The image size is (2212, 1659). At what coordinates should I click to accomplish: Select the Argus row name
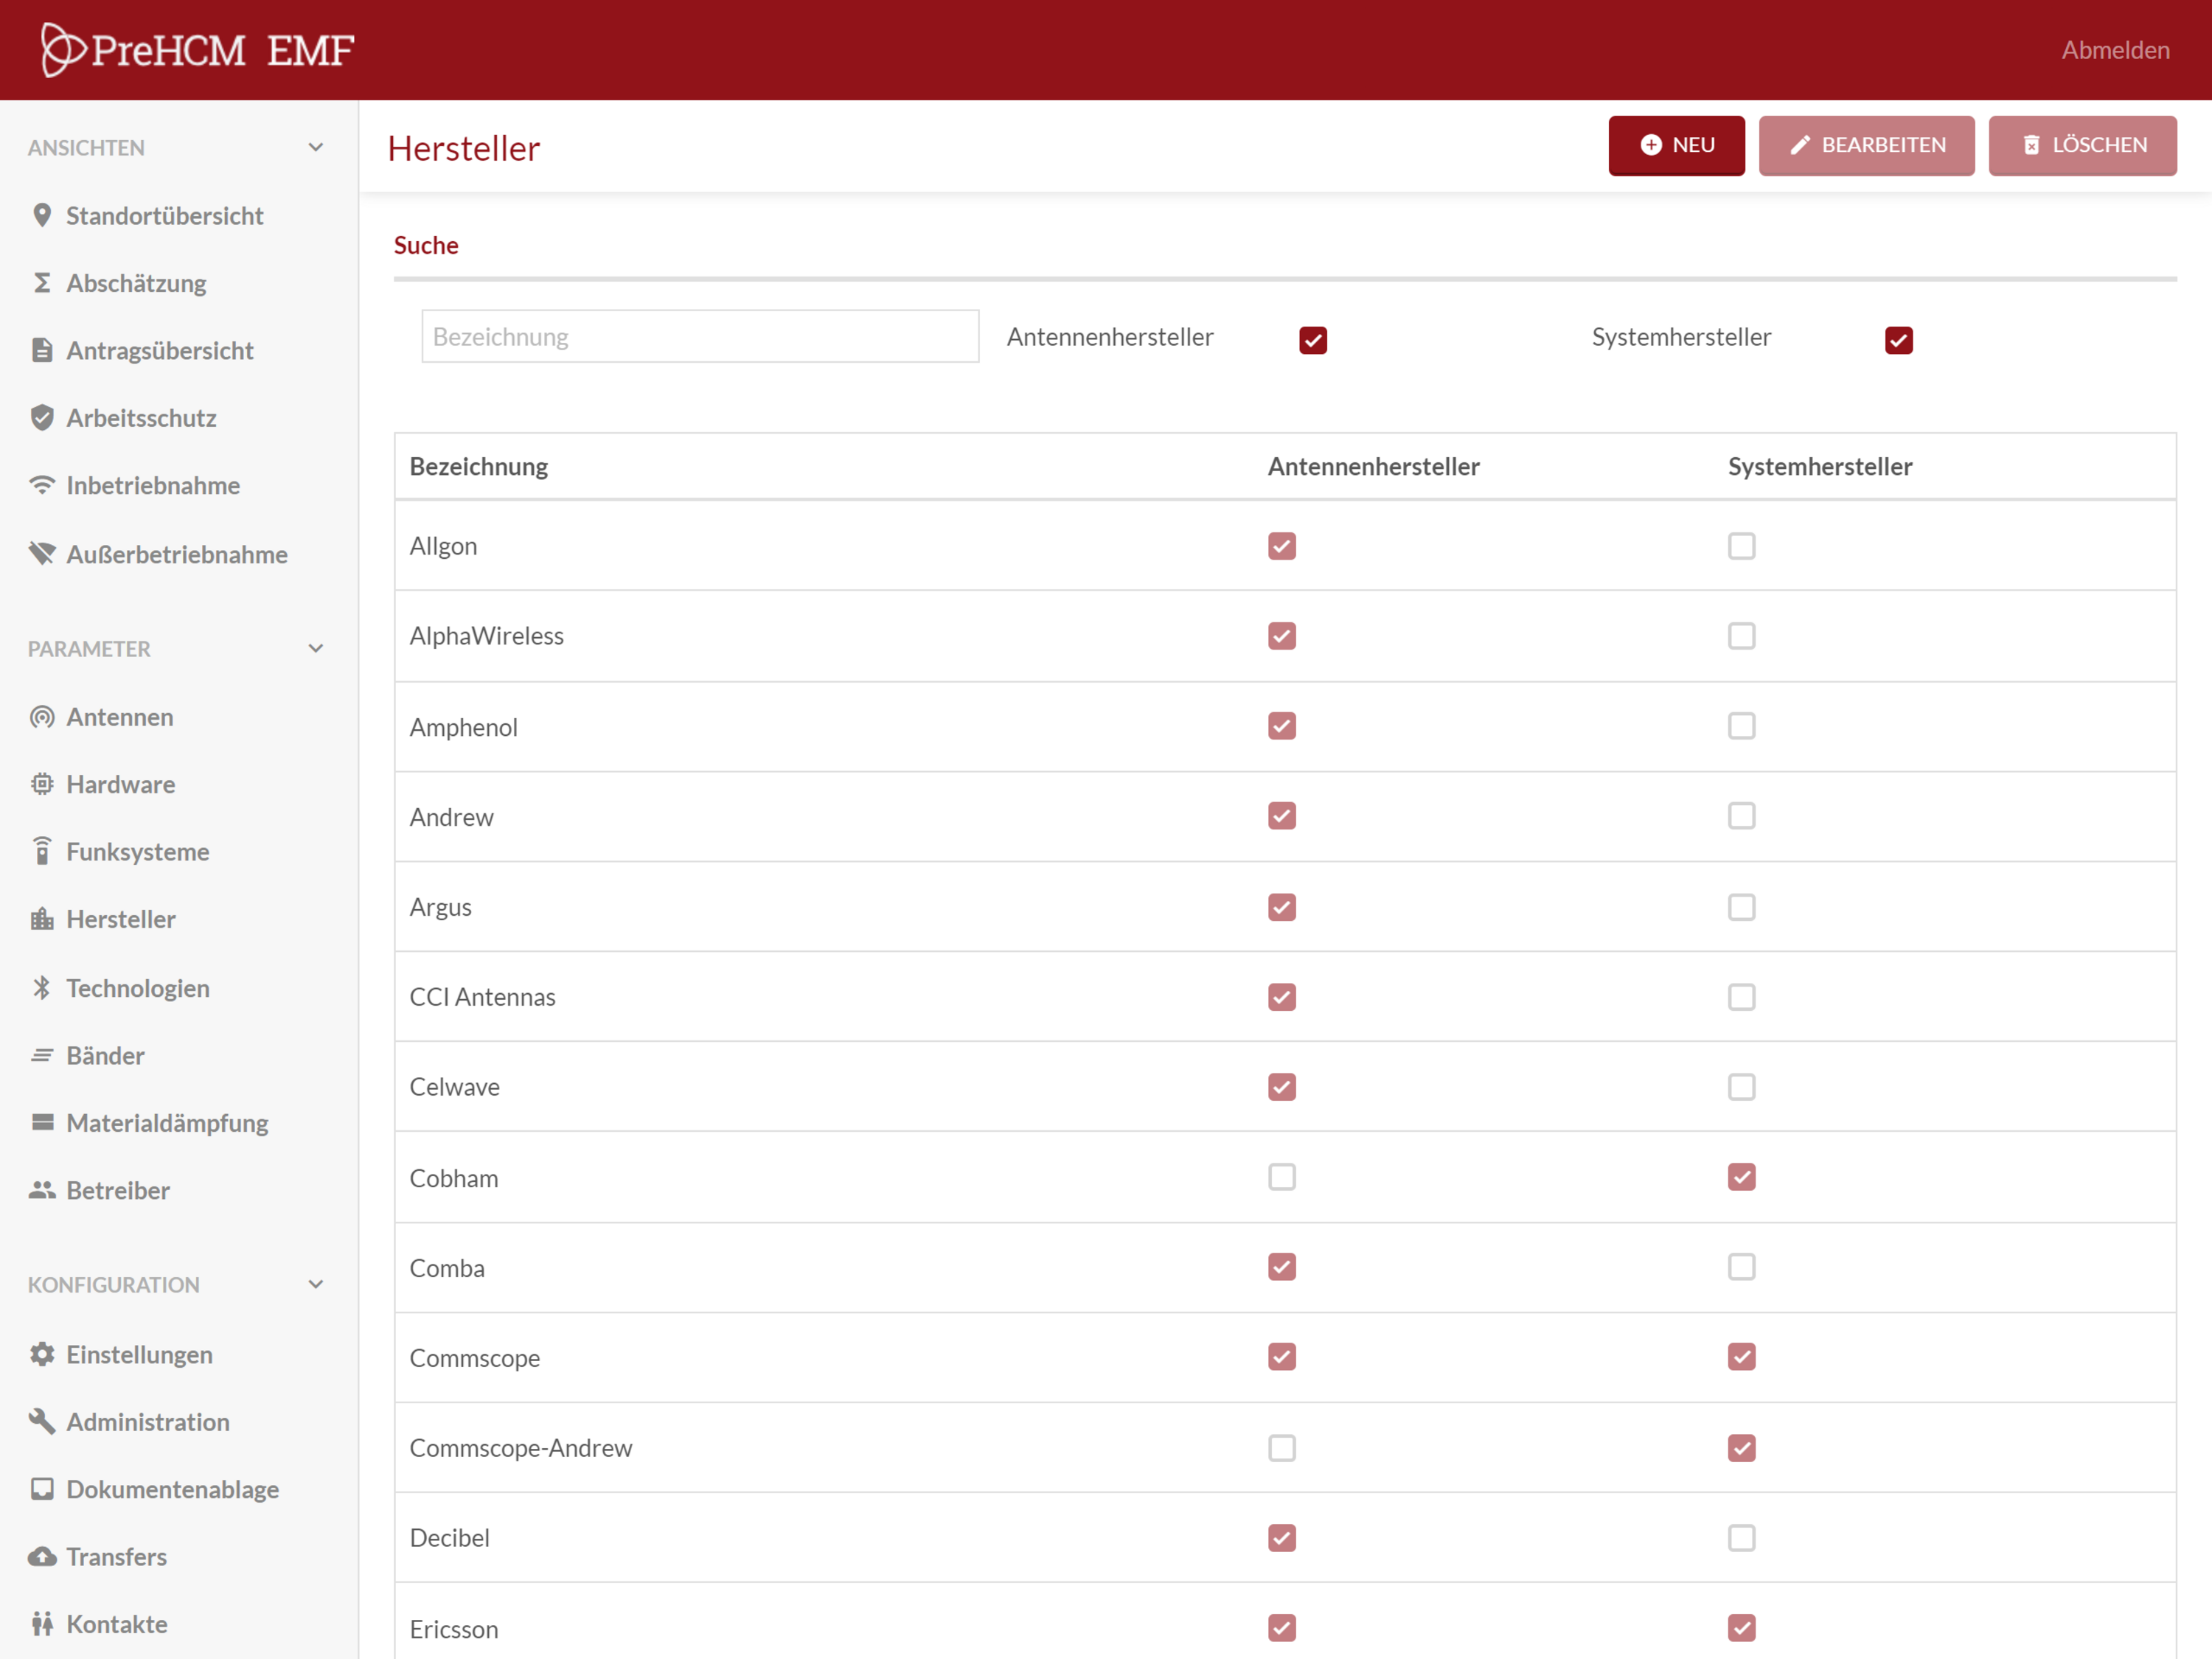440,908
